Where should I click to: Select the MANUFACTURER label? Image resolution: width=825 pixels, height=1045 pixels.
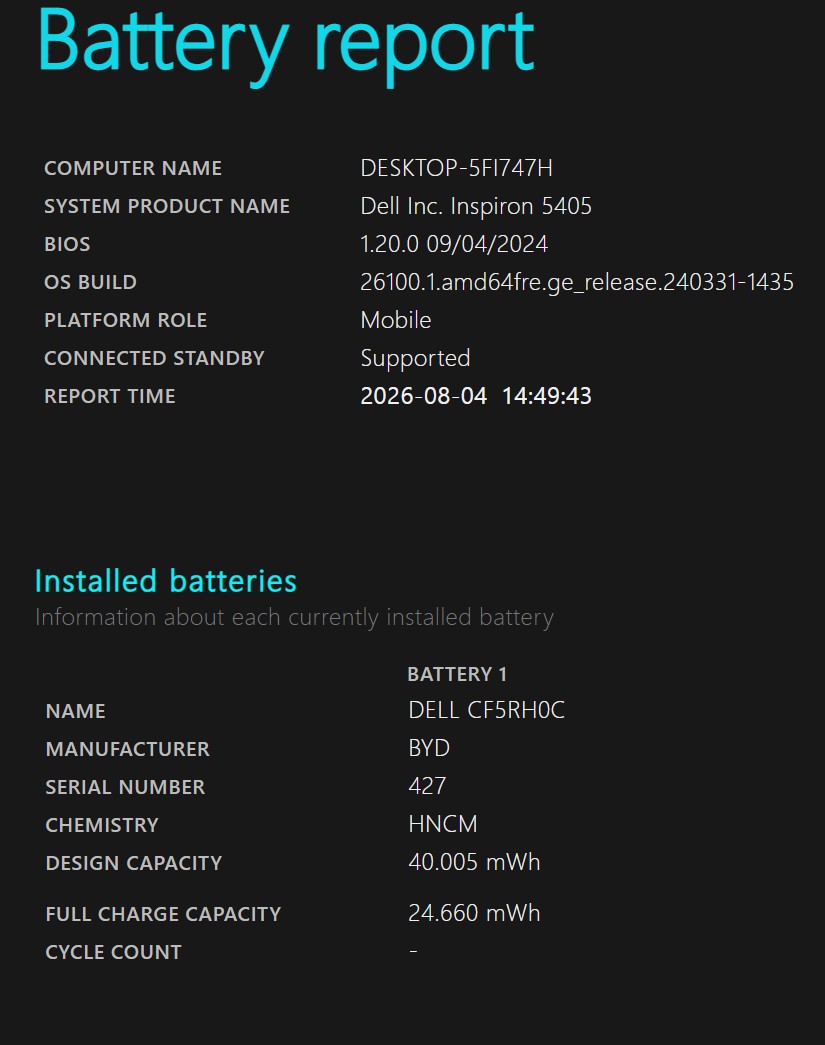[127, 749]
